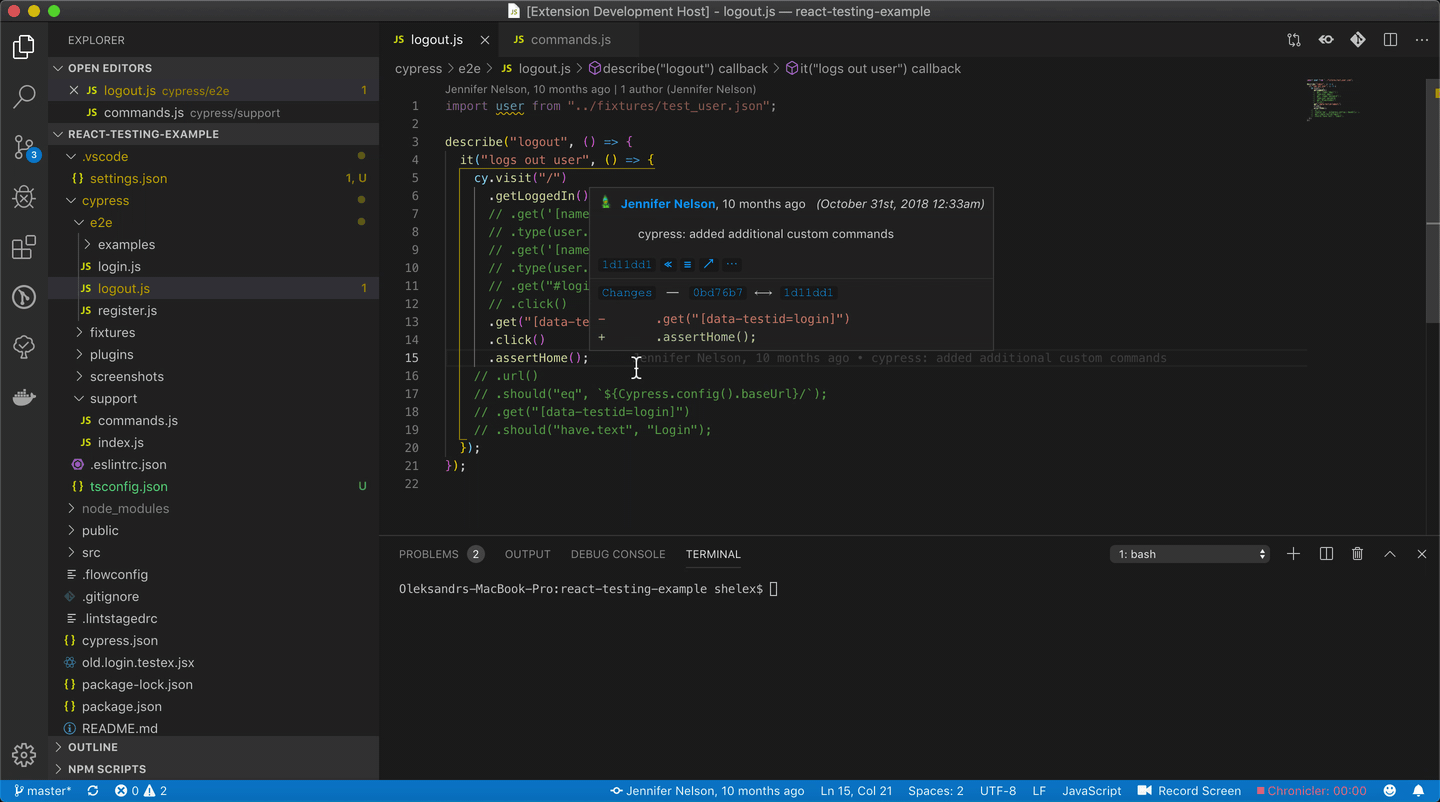The width and height of the screenshot is (1440, 802).
Task: Maximize panel with up chevron
Action: click(x=1390, y=554)
